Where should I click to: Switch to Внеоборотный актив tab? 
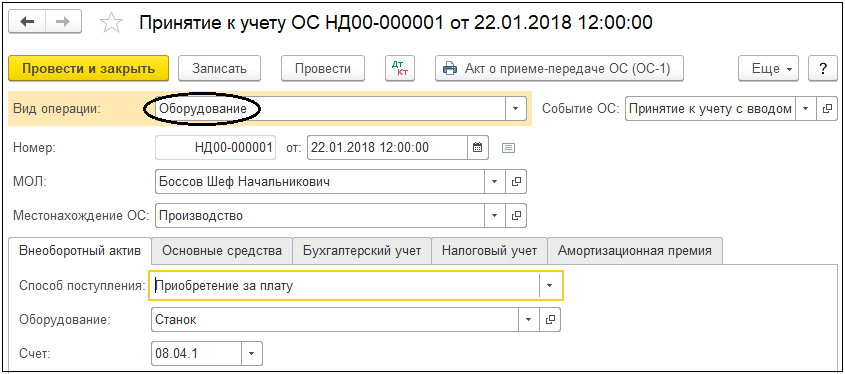point(80,251)
